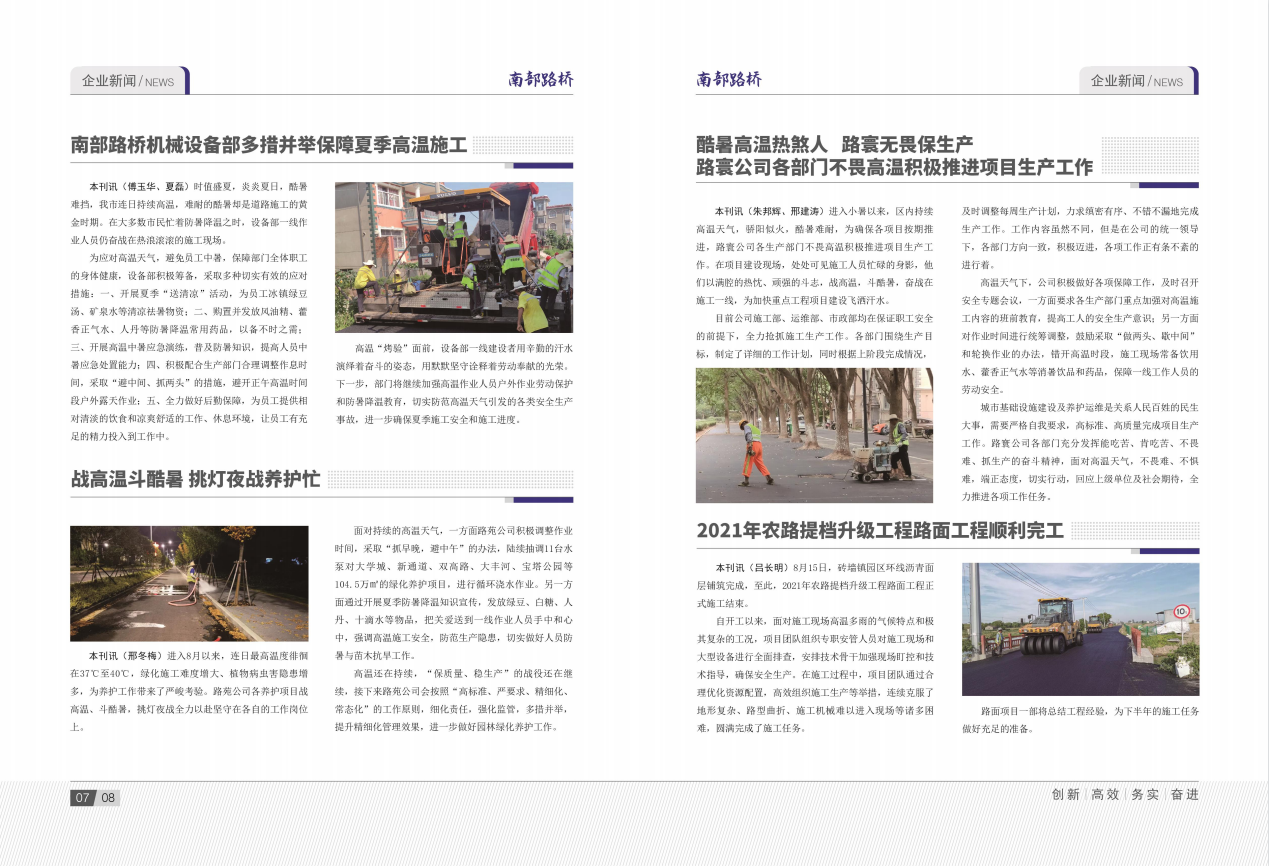The image size is (1269, 866).
Task: Open the night-time road watering photo
Action: [x=189, y=583]
